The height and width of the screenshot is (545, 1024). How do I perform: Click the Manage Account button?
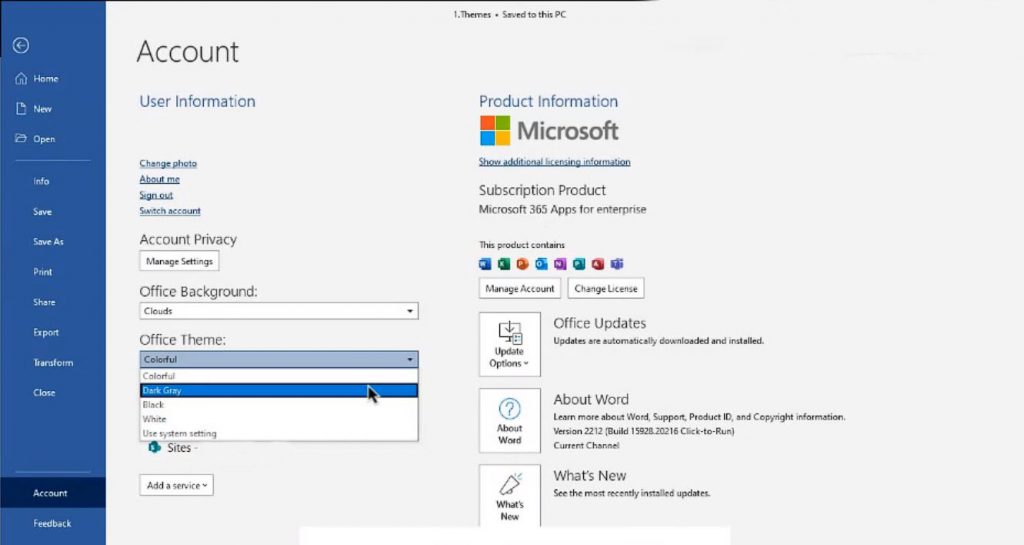pyautogui.click(x=520, y=288)
